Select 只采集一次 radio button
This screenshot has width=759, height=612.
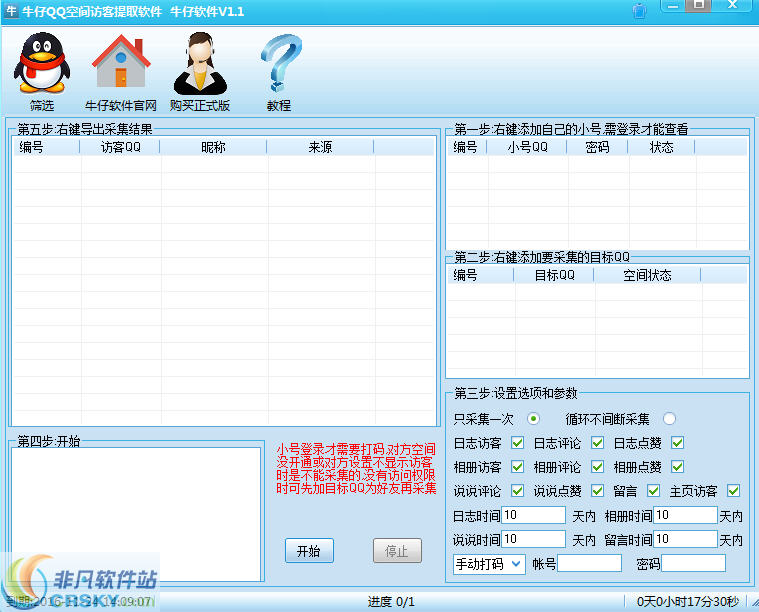(533, 419)
